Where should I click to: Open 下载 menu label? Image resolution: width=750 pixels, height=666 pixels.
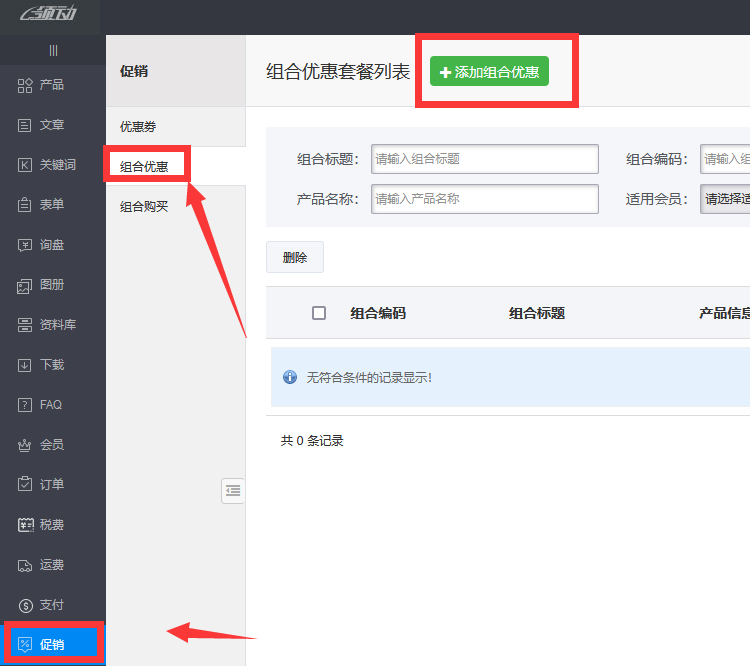(x=52, y=365)
